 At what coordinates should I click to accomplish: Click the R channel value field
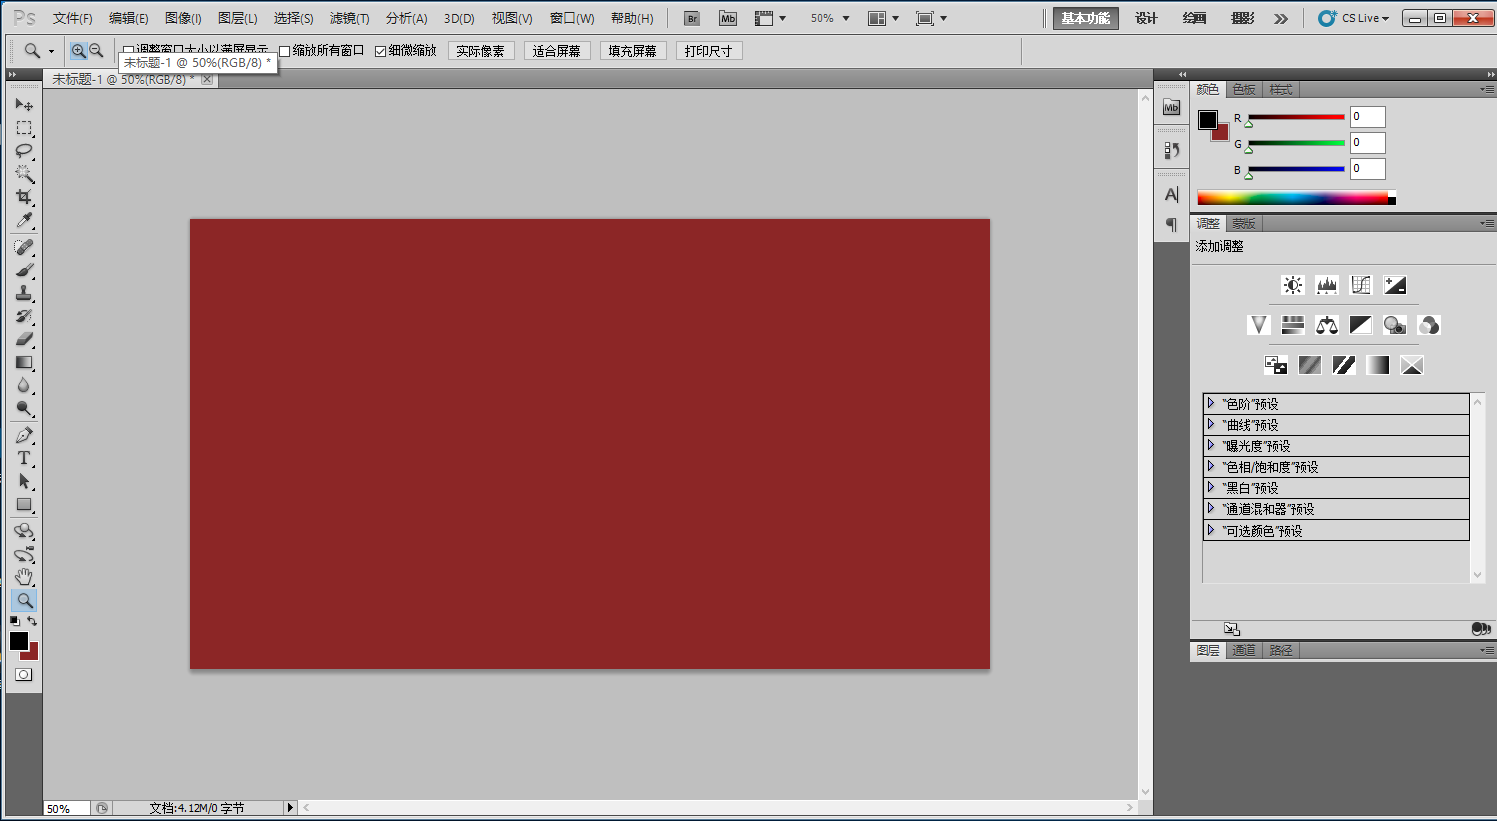tap(1367, 117)
